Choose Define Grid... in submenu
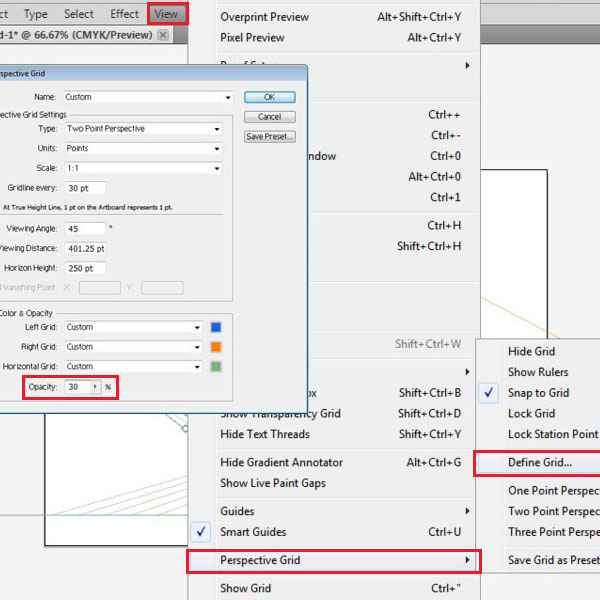 (539, 463)
